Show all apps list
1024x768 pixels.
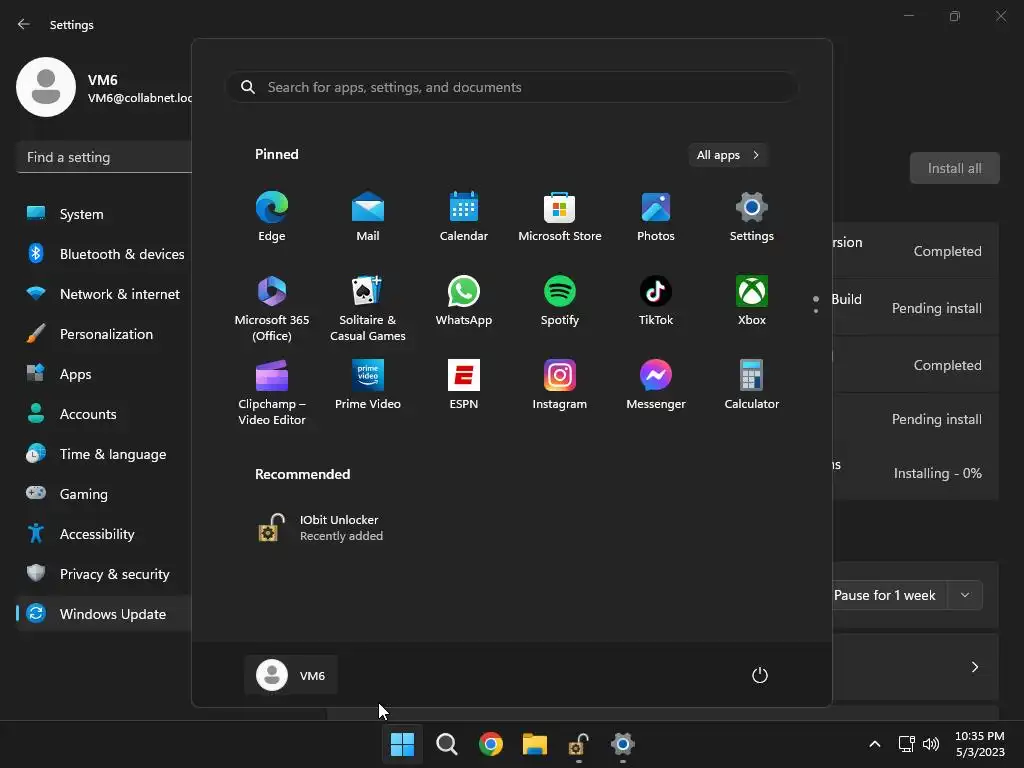pyautogui.click(x=728, y=155)
